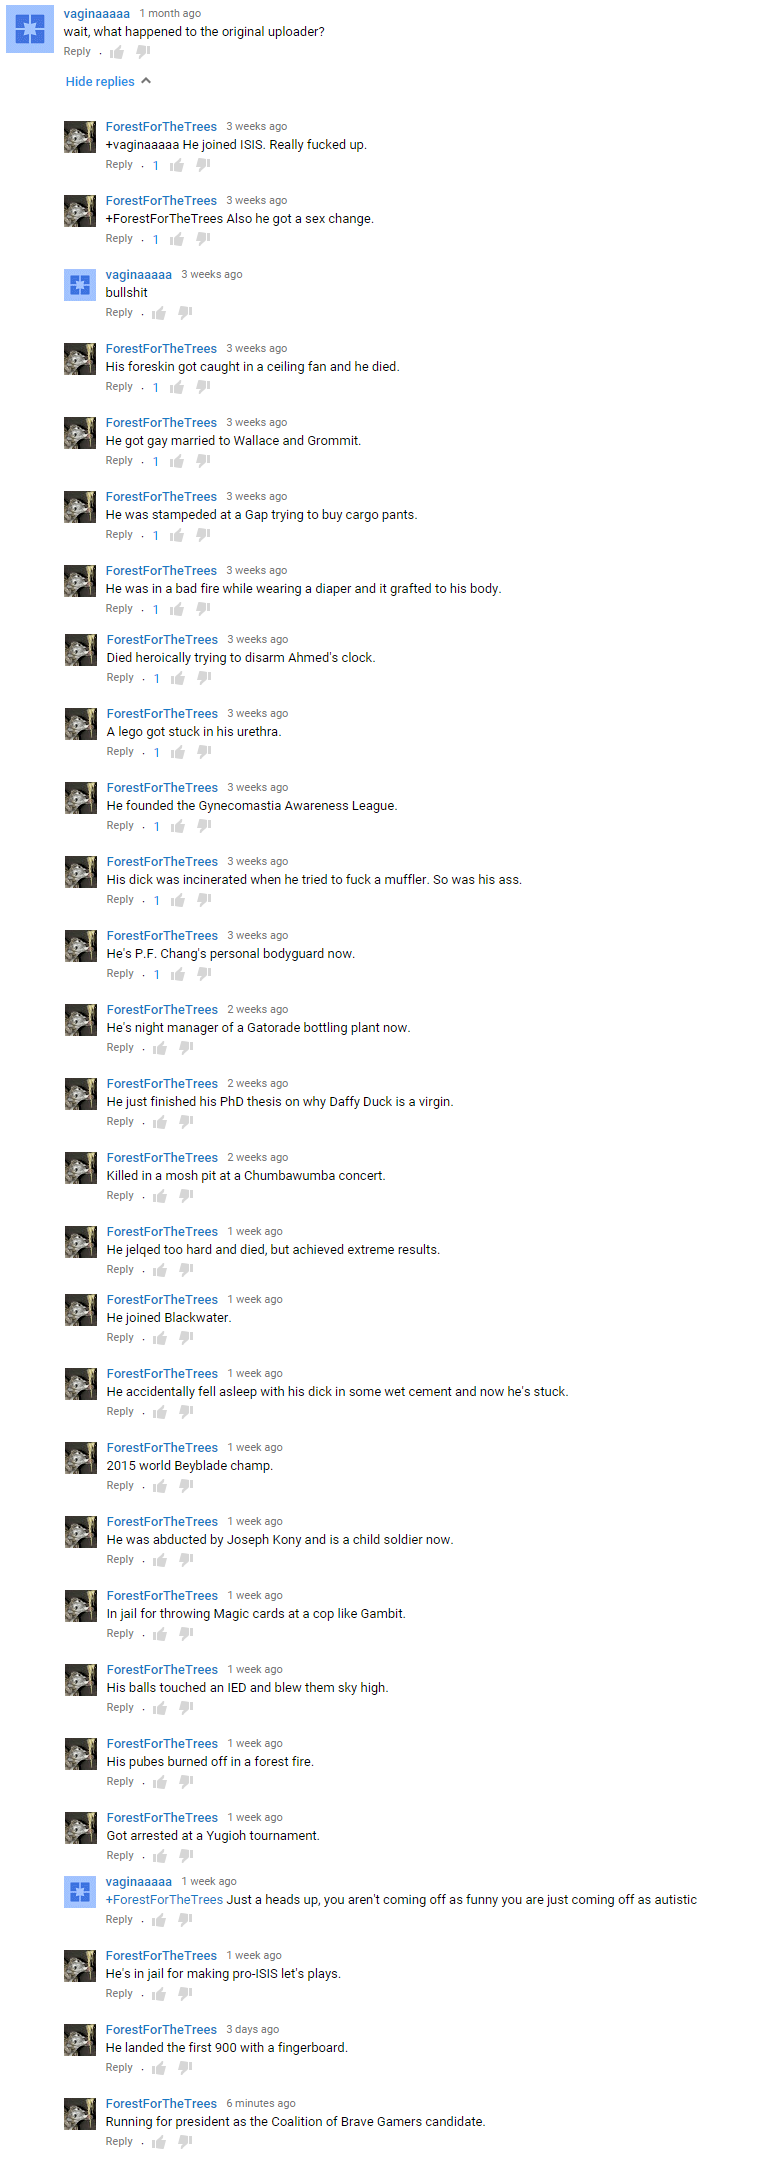Like the '2015 world Beyblade champ' comment
Screen dimensions: 773x2172
[160, 1486]
